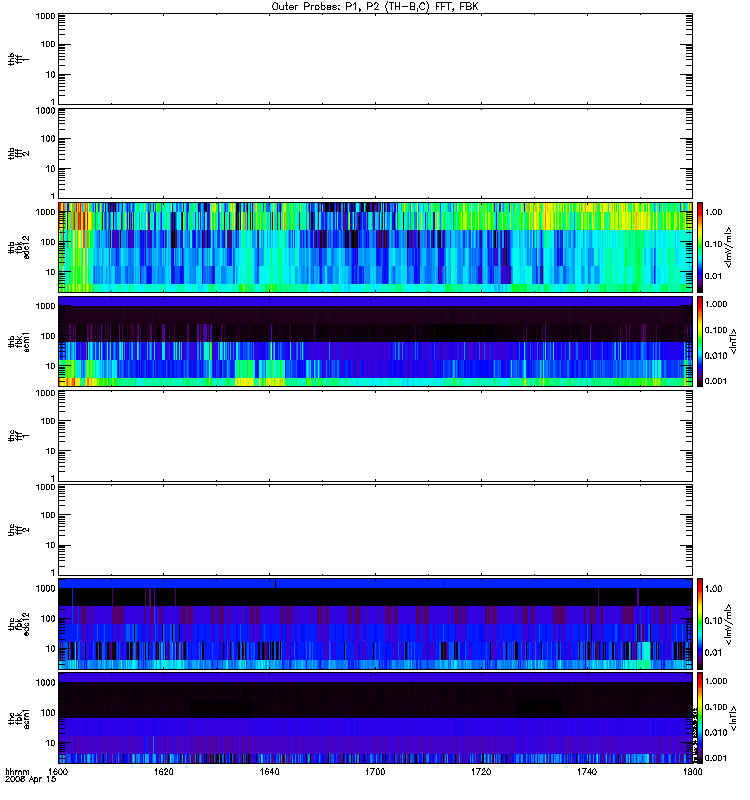This screenshot has width=750, height=800.
Task: Select the thb fbk edc12 spectrogram panel
Action: (376, 247)
